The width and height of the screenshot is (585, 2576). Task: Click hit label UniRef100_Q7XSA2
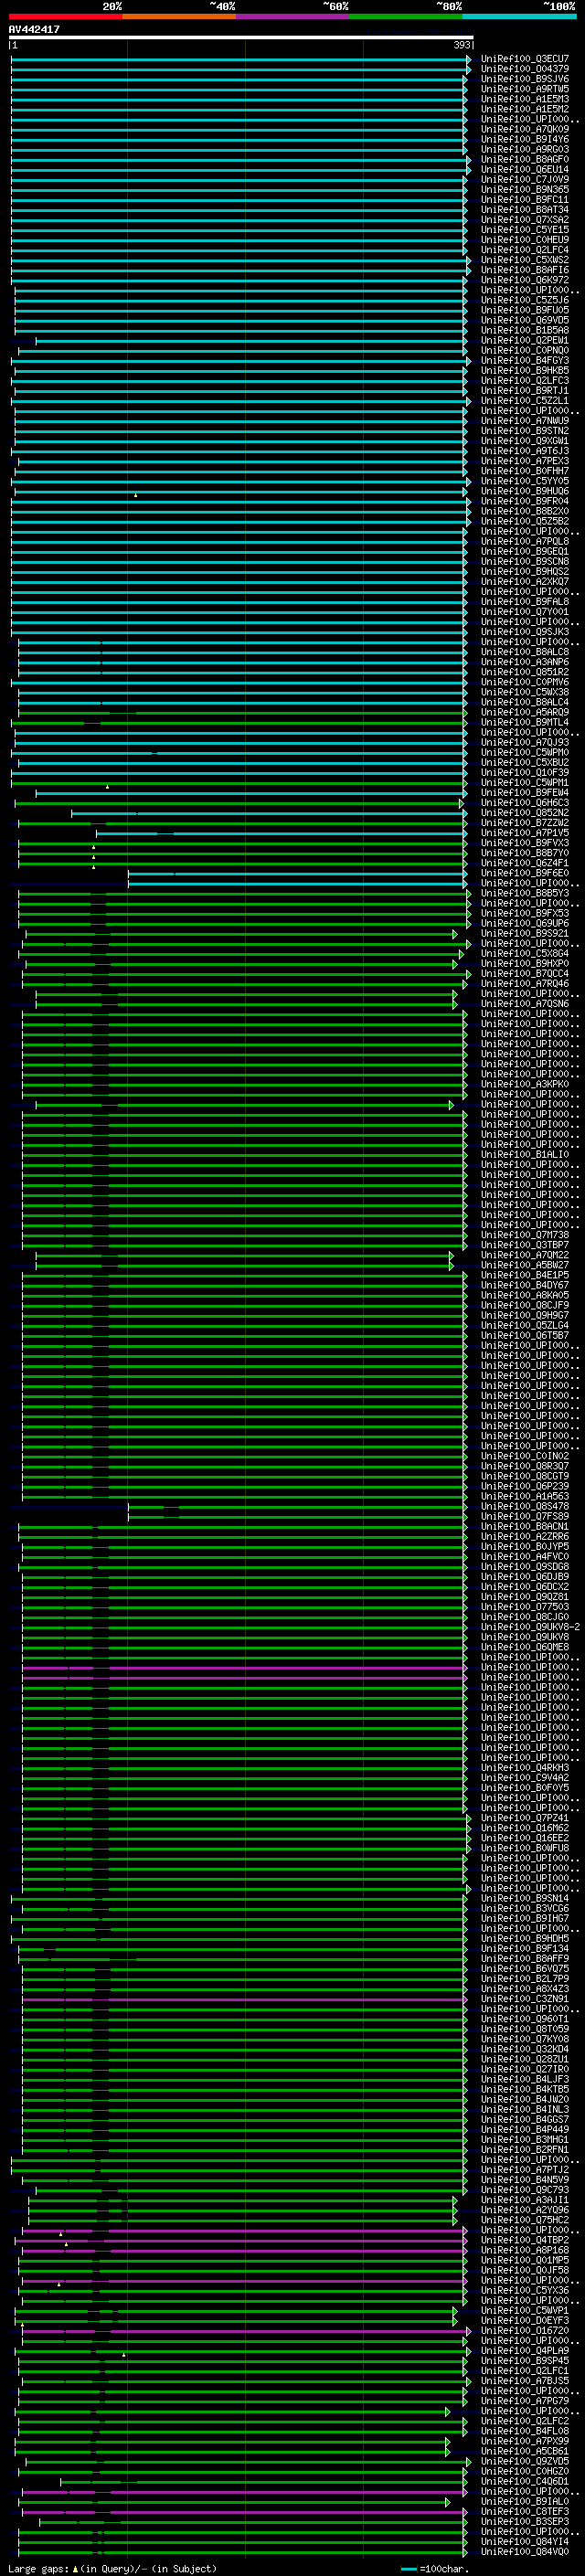[x=524, y=219]
